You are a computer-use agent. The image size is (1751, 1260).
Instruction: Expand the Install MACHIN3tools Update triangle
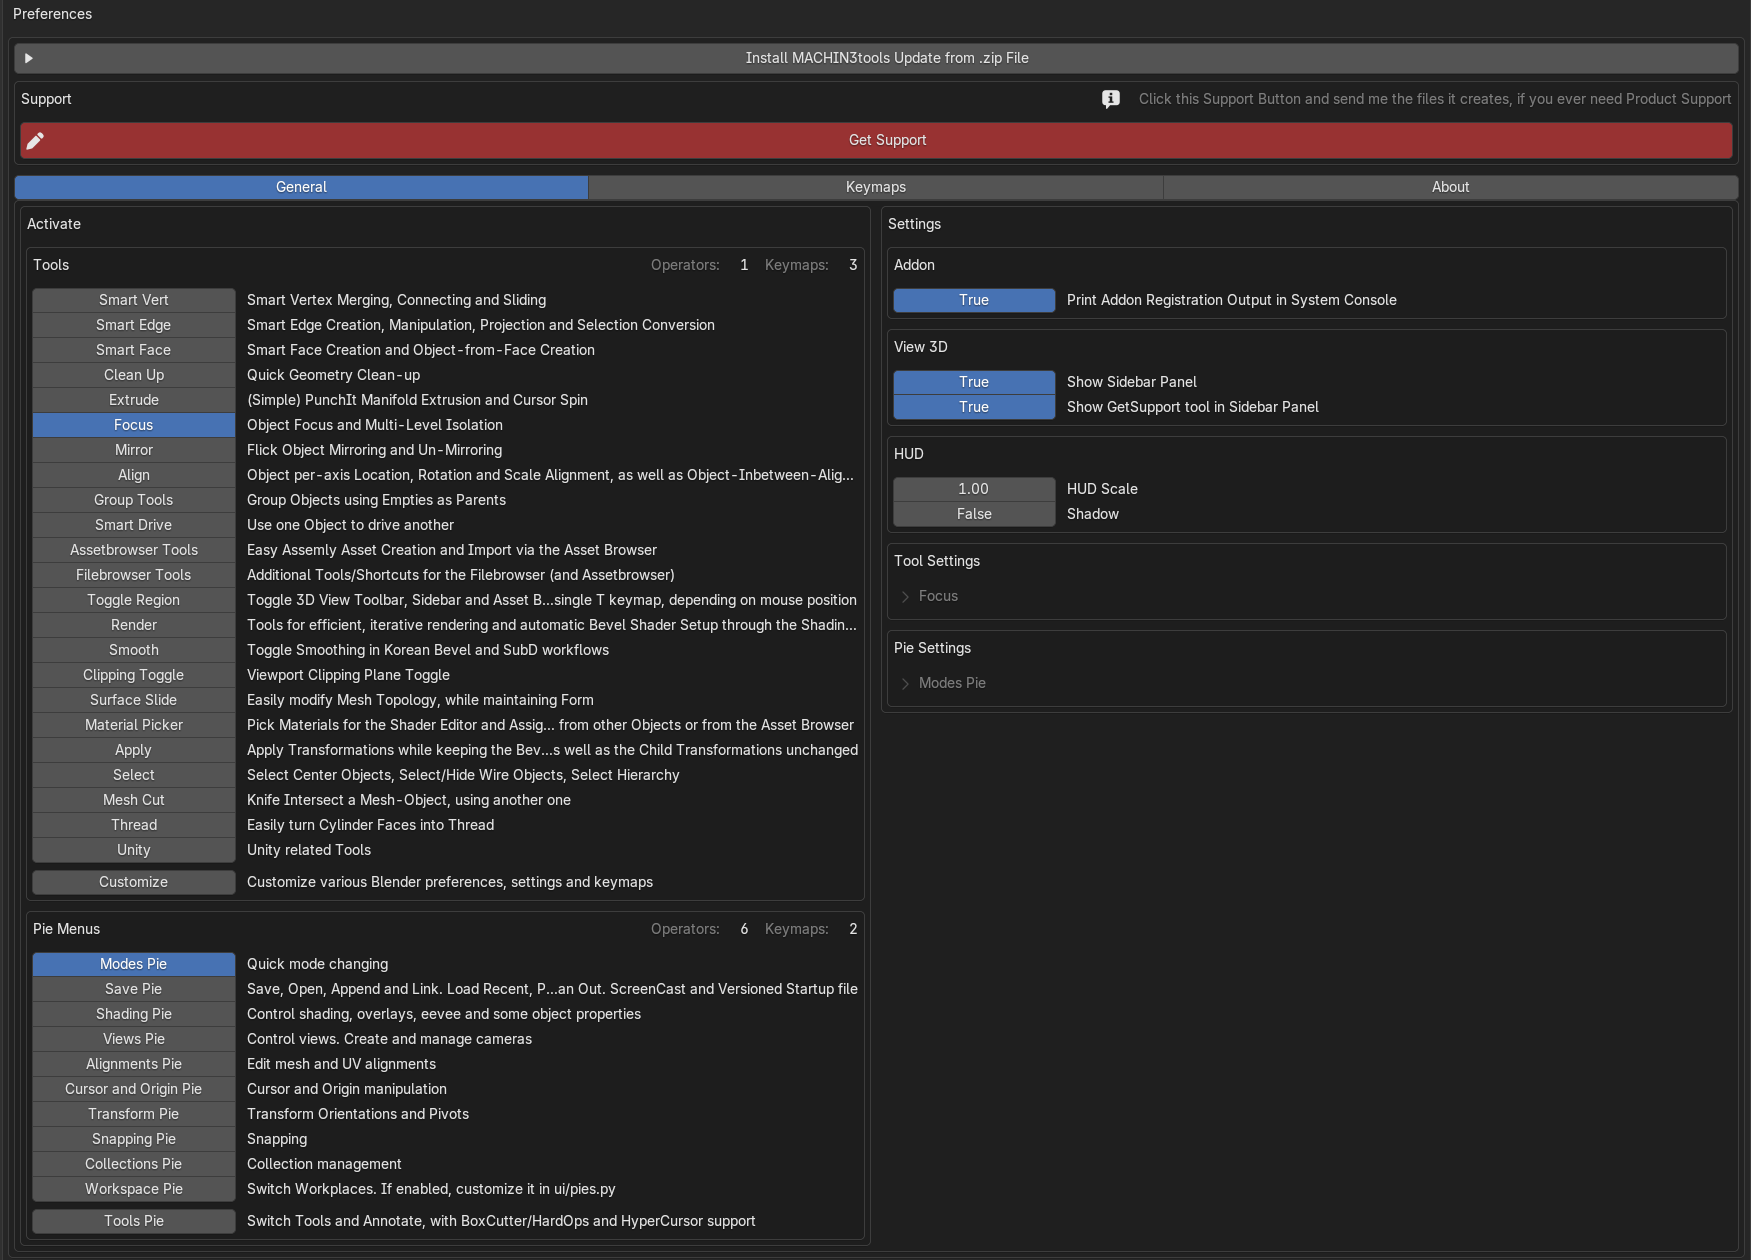point(29,58)
